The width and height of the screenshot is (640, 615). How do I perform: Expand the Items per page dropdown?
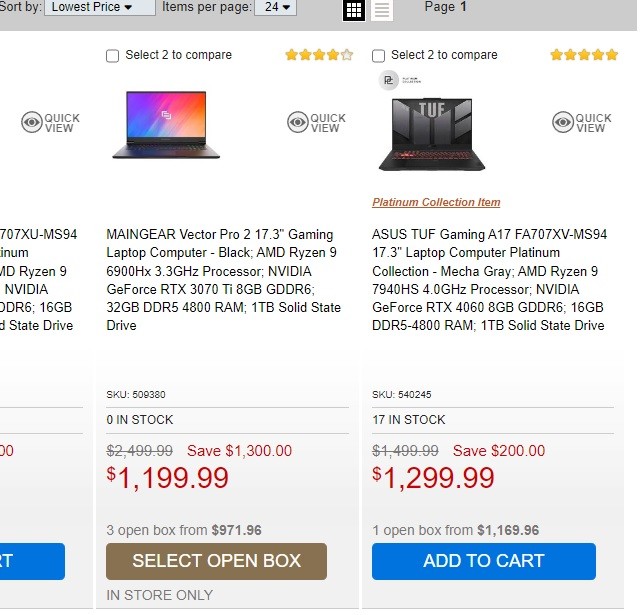click(x=276, y=7)
